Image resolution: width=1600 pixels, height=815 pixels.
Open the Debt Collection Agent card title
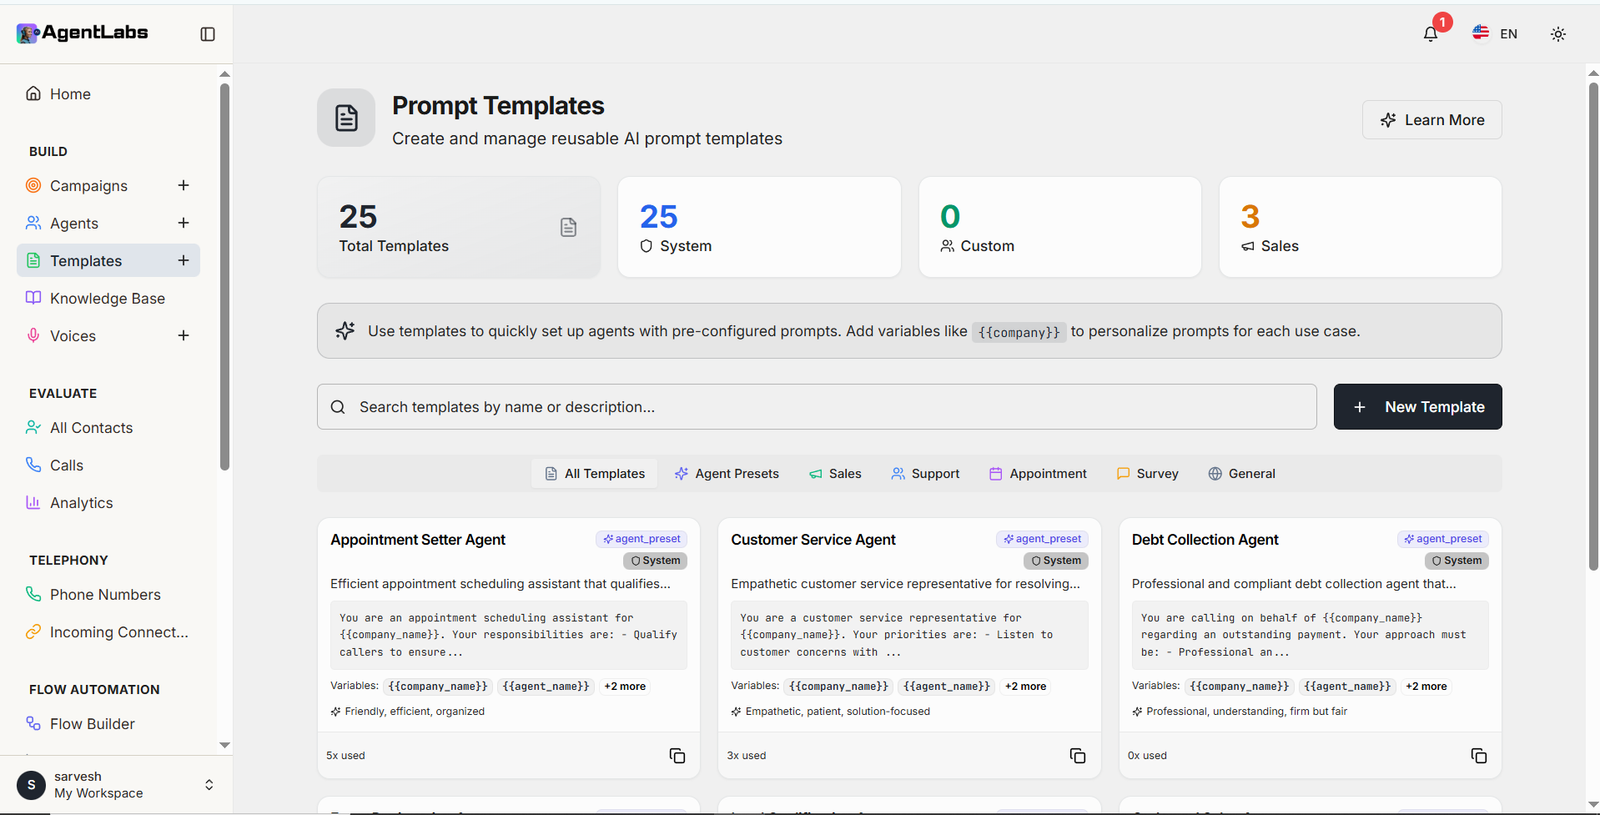click(x=1205, y=540)
